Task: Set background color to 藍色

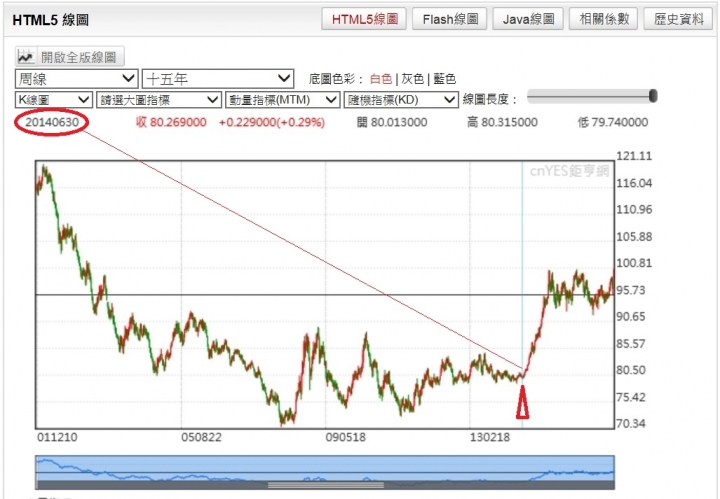Action: click(x=444, y=79)
